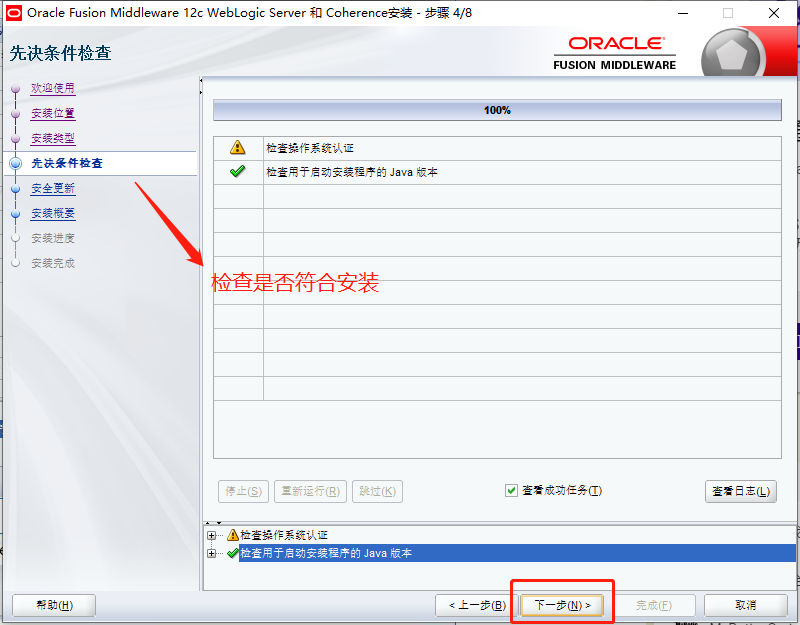
Task: Toggle the 查看成功任务(T) checkbox
Action: click(511, 491)
